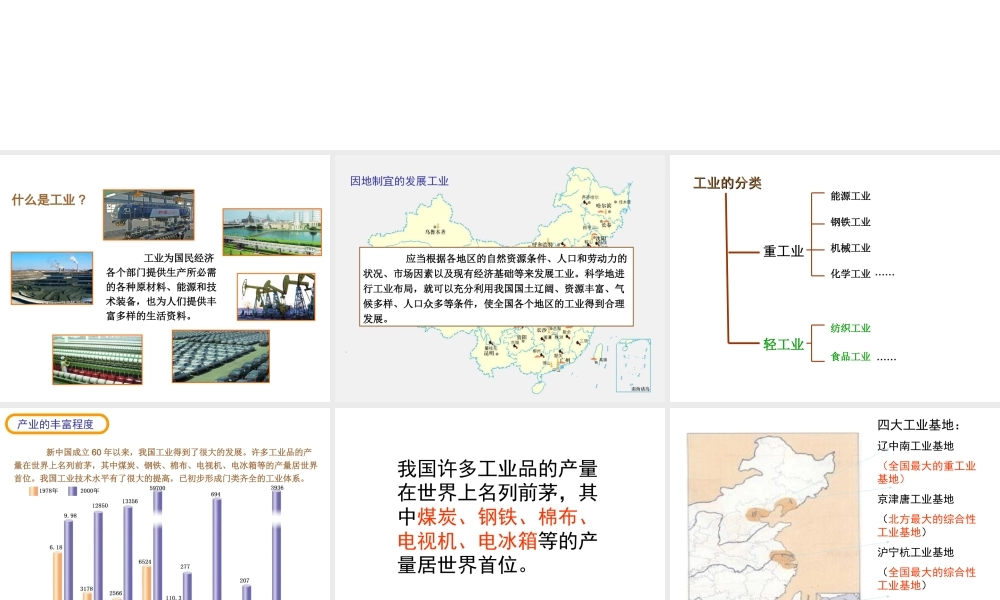Image resolution: width=1000 pixels, height=600 pixels.
Task: Select the smoking factory photo
Action: (52, 278)
